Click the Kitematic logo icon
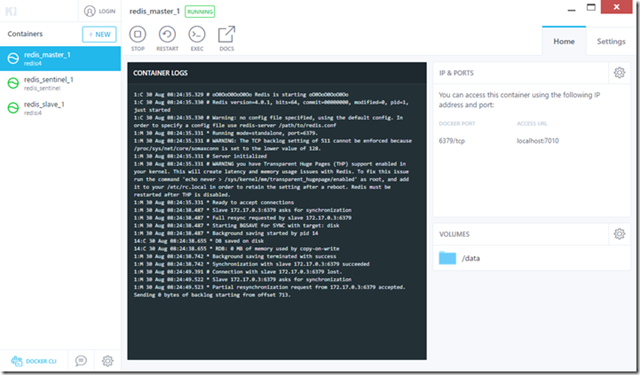The height and width of the screenshot is (375, 640). click(x=11, y=11)
